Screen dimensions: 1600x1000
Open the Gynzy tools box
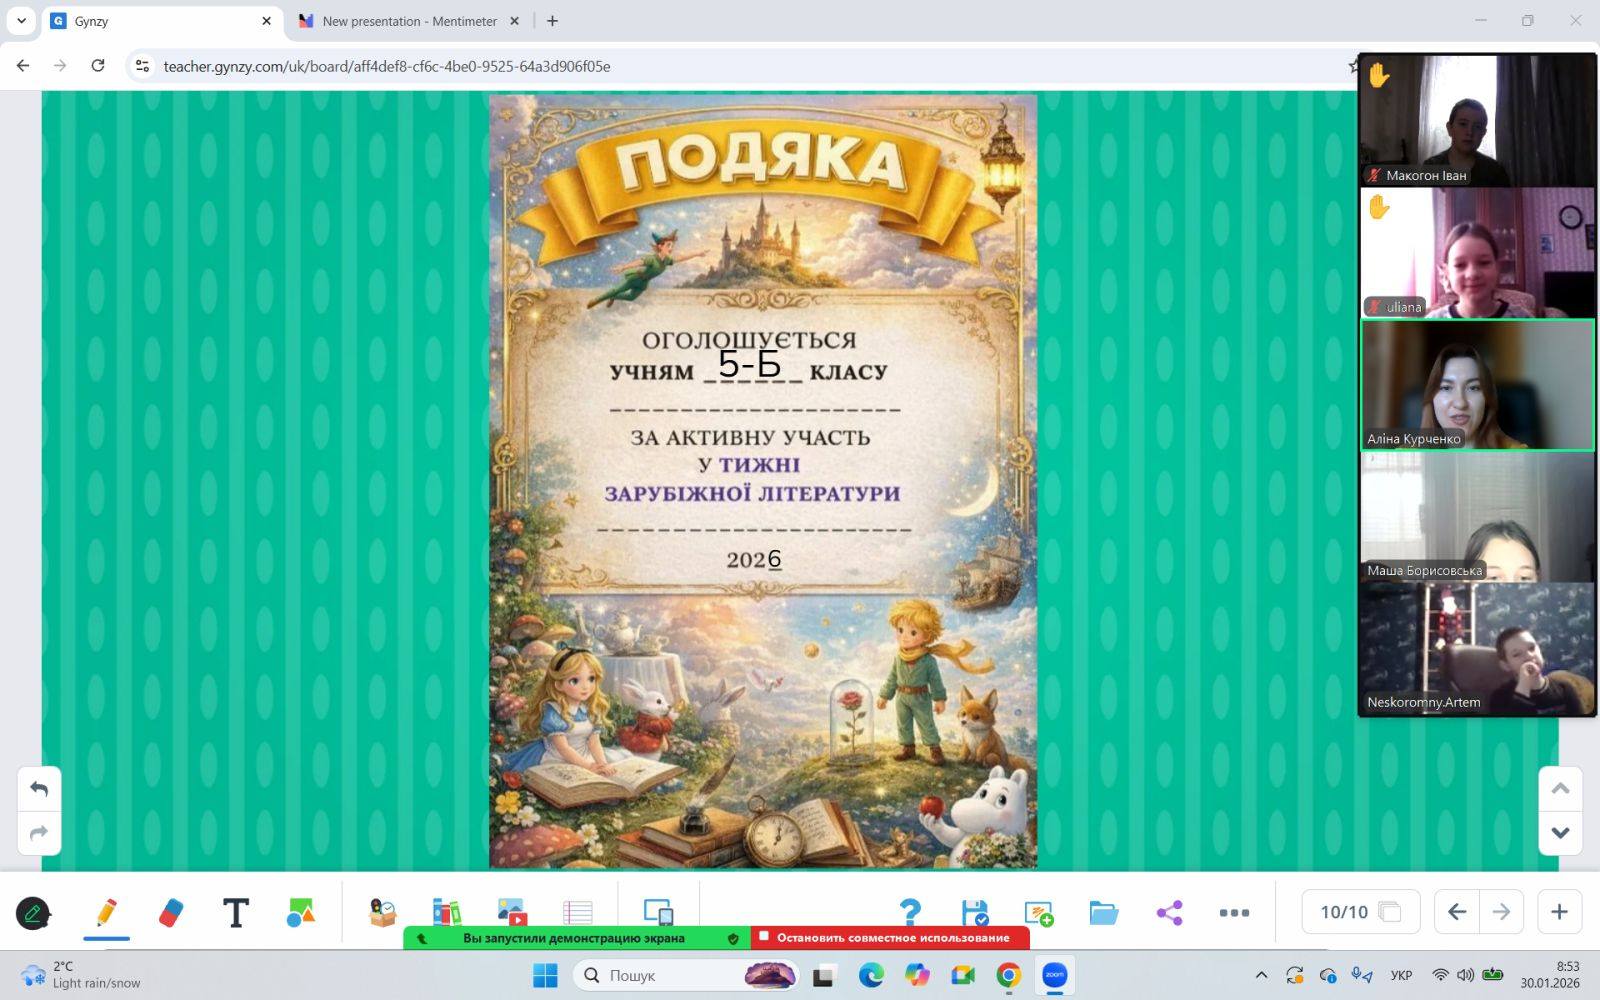tap(382, 912)
